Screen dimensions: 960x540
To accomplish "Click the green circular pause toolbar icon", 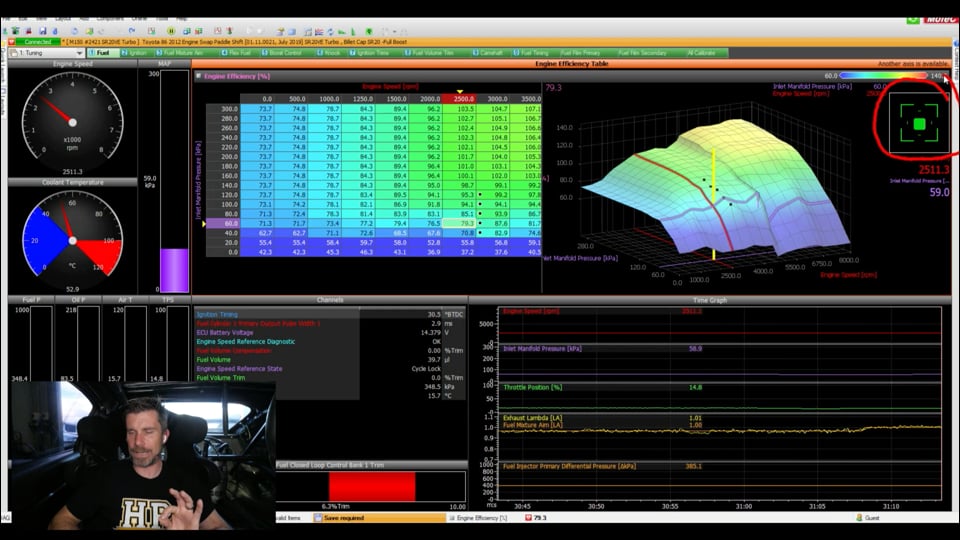I will [171, 31].
